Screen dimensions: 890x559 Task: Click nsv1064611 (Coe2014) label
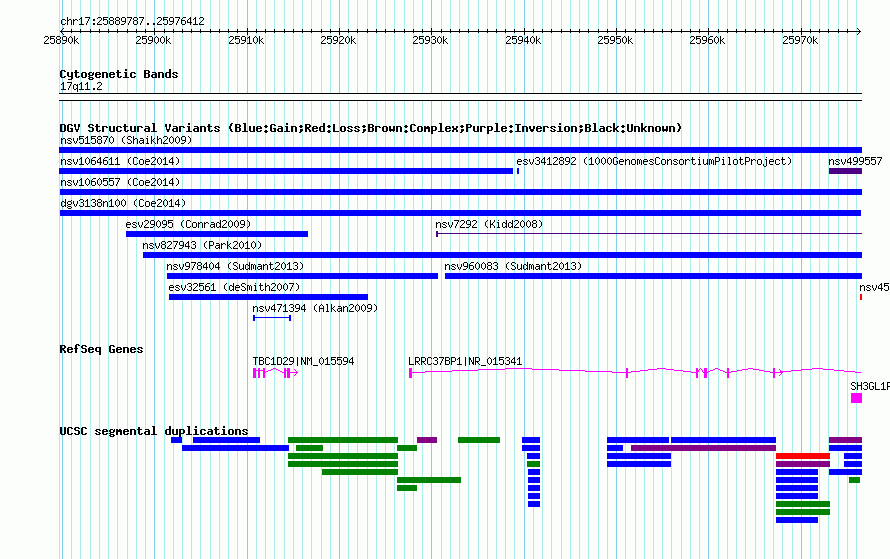point(120,161)
